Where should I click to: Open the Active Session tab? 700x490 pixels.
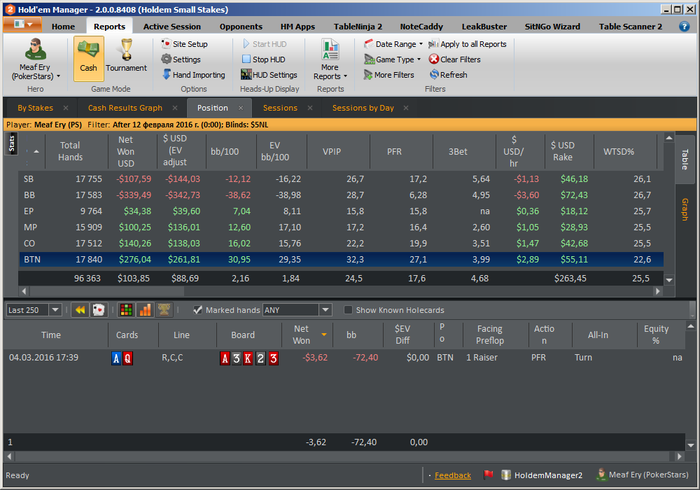click(x=172, y=26)
